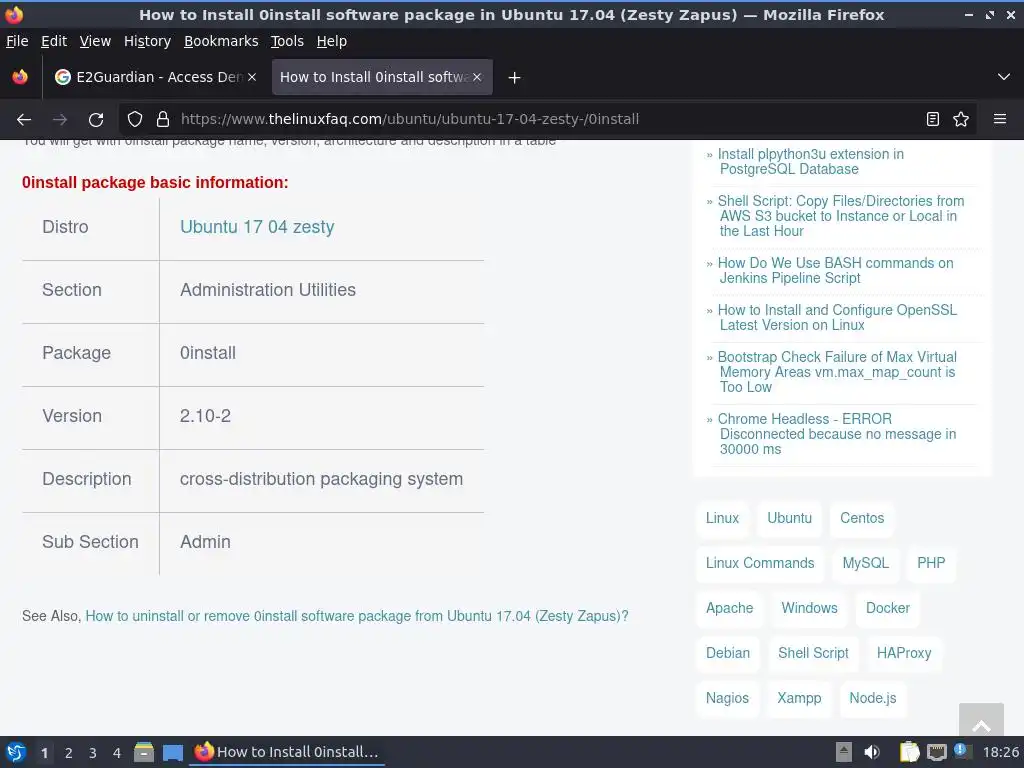Open file manager in taskbar
The width and height of the screenshot is (1024, 768).
point(144,752)
